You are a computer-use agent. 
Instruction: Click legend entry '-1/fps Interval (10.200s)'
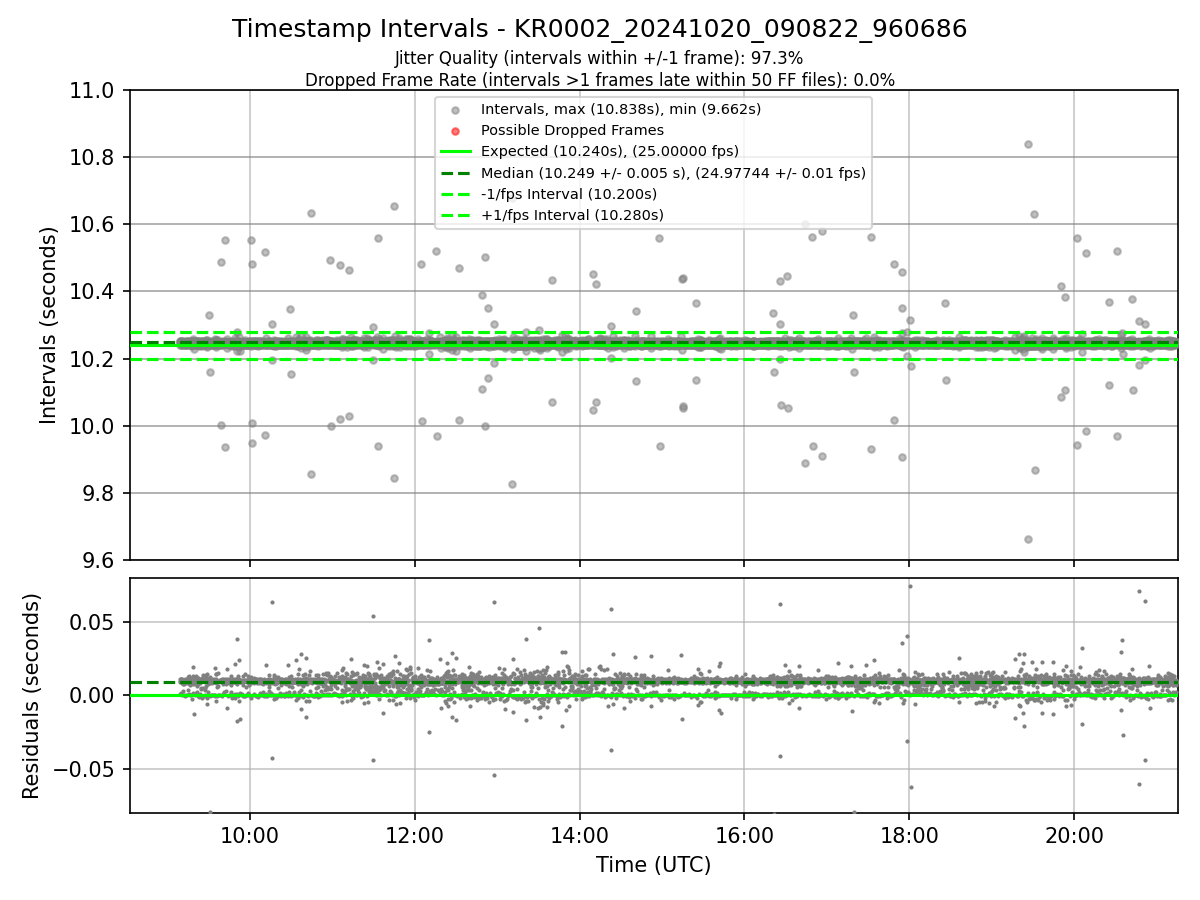[x=568, y=194]
